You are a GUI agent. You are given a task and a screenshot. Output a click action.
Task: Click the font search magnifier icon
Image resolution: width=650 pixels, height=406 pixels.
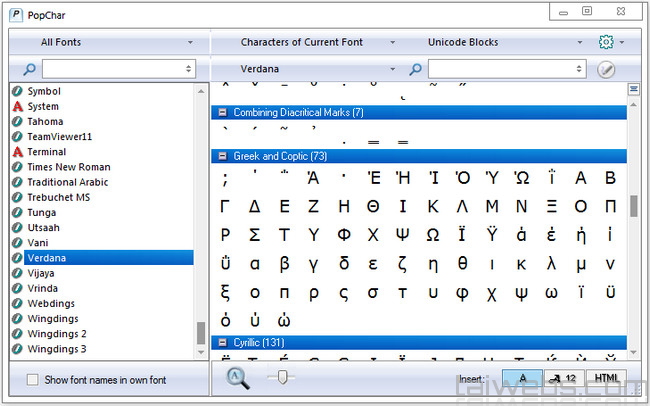coord(29,69)
